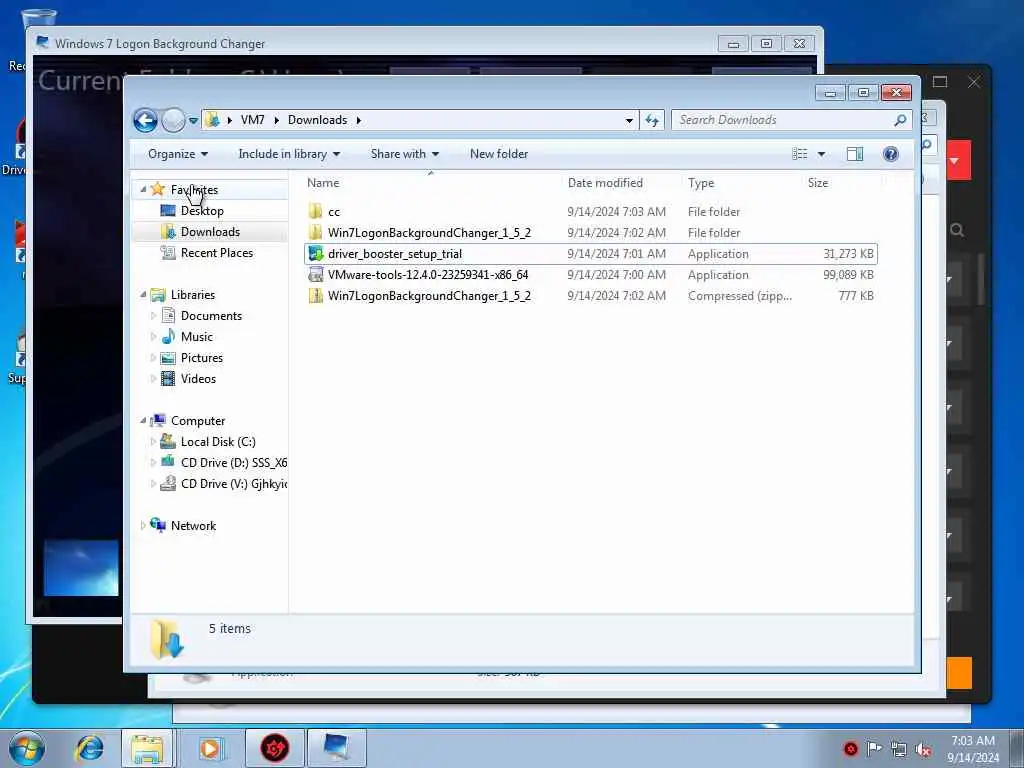Viewport: 1024px width, 768px height.
Task: Collapse the Computer section
Action: [143, 421]
